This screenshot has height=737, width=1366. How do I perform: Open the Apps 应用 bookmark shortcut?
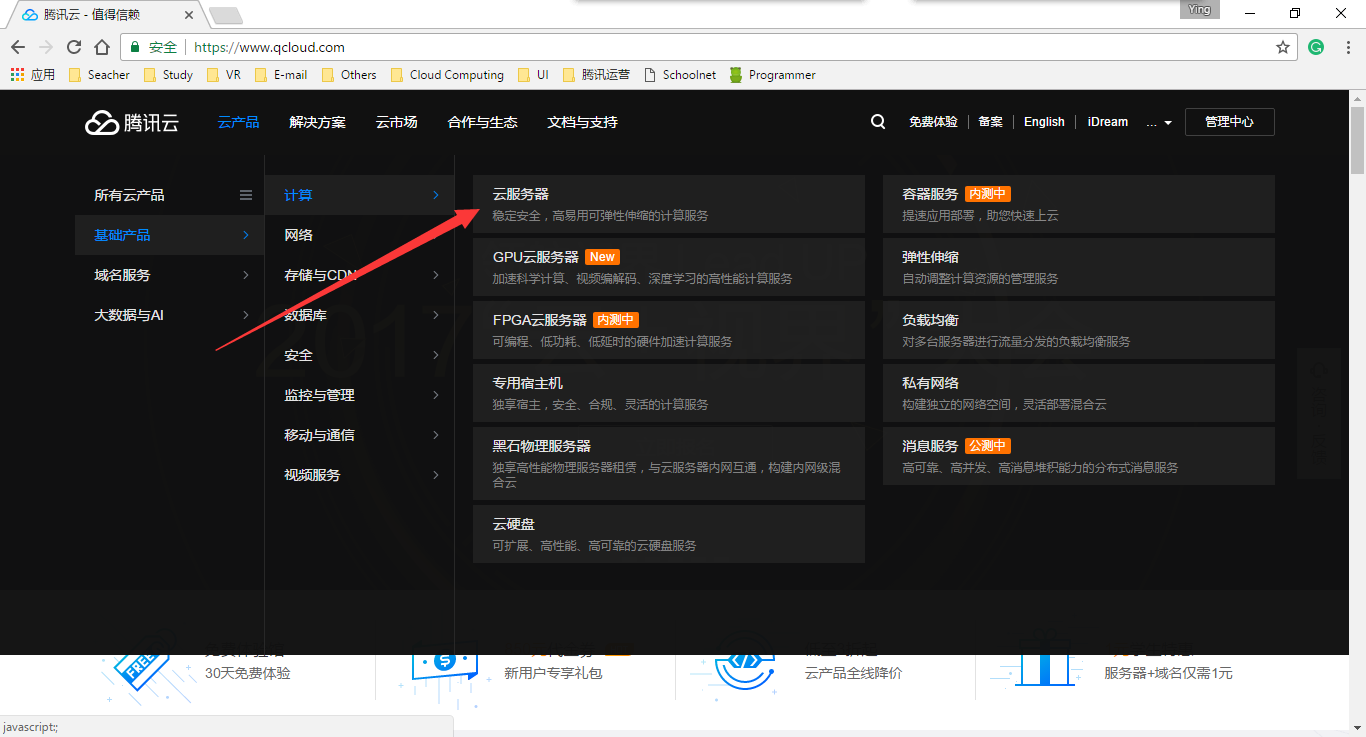[33, 75]
